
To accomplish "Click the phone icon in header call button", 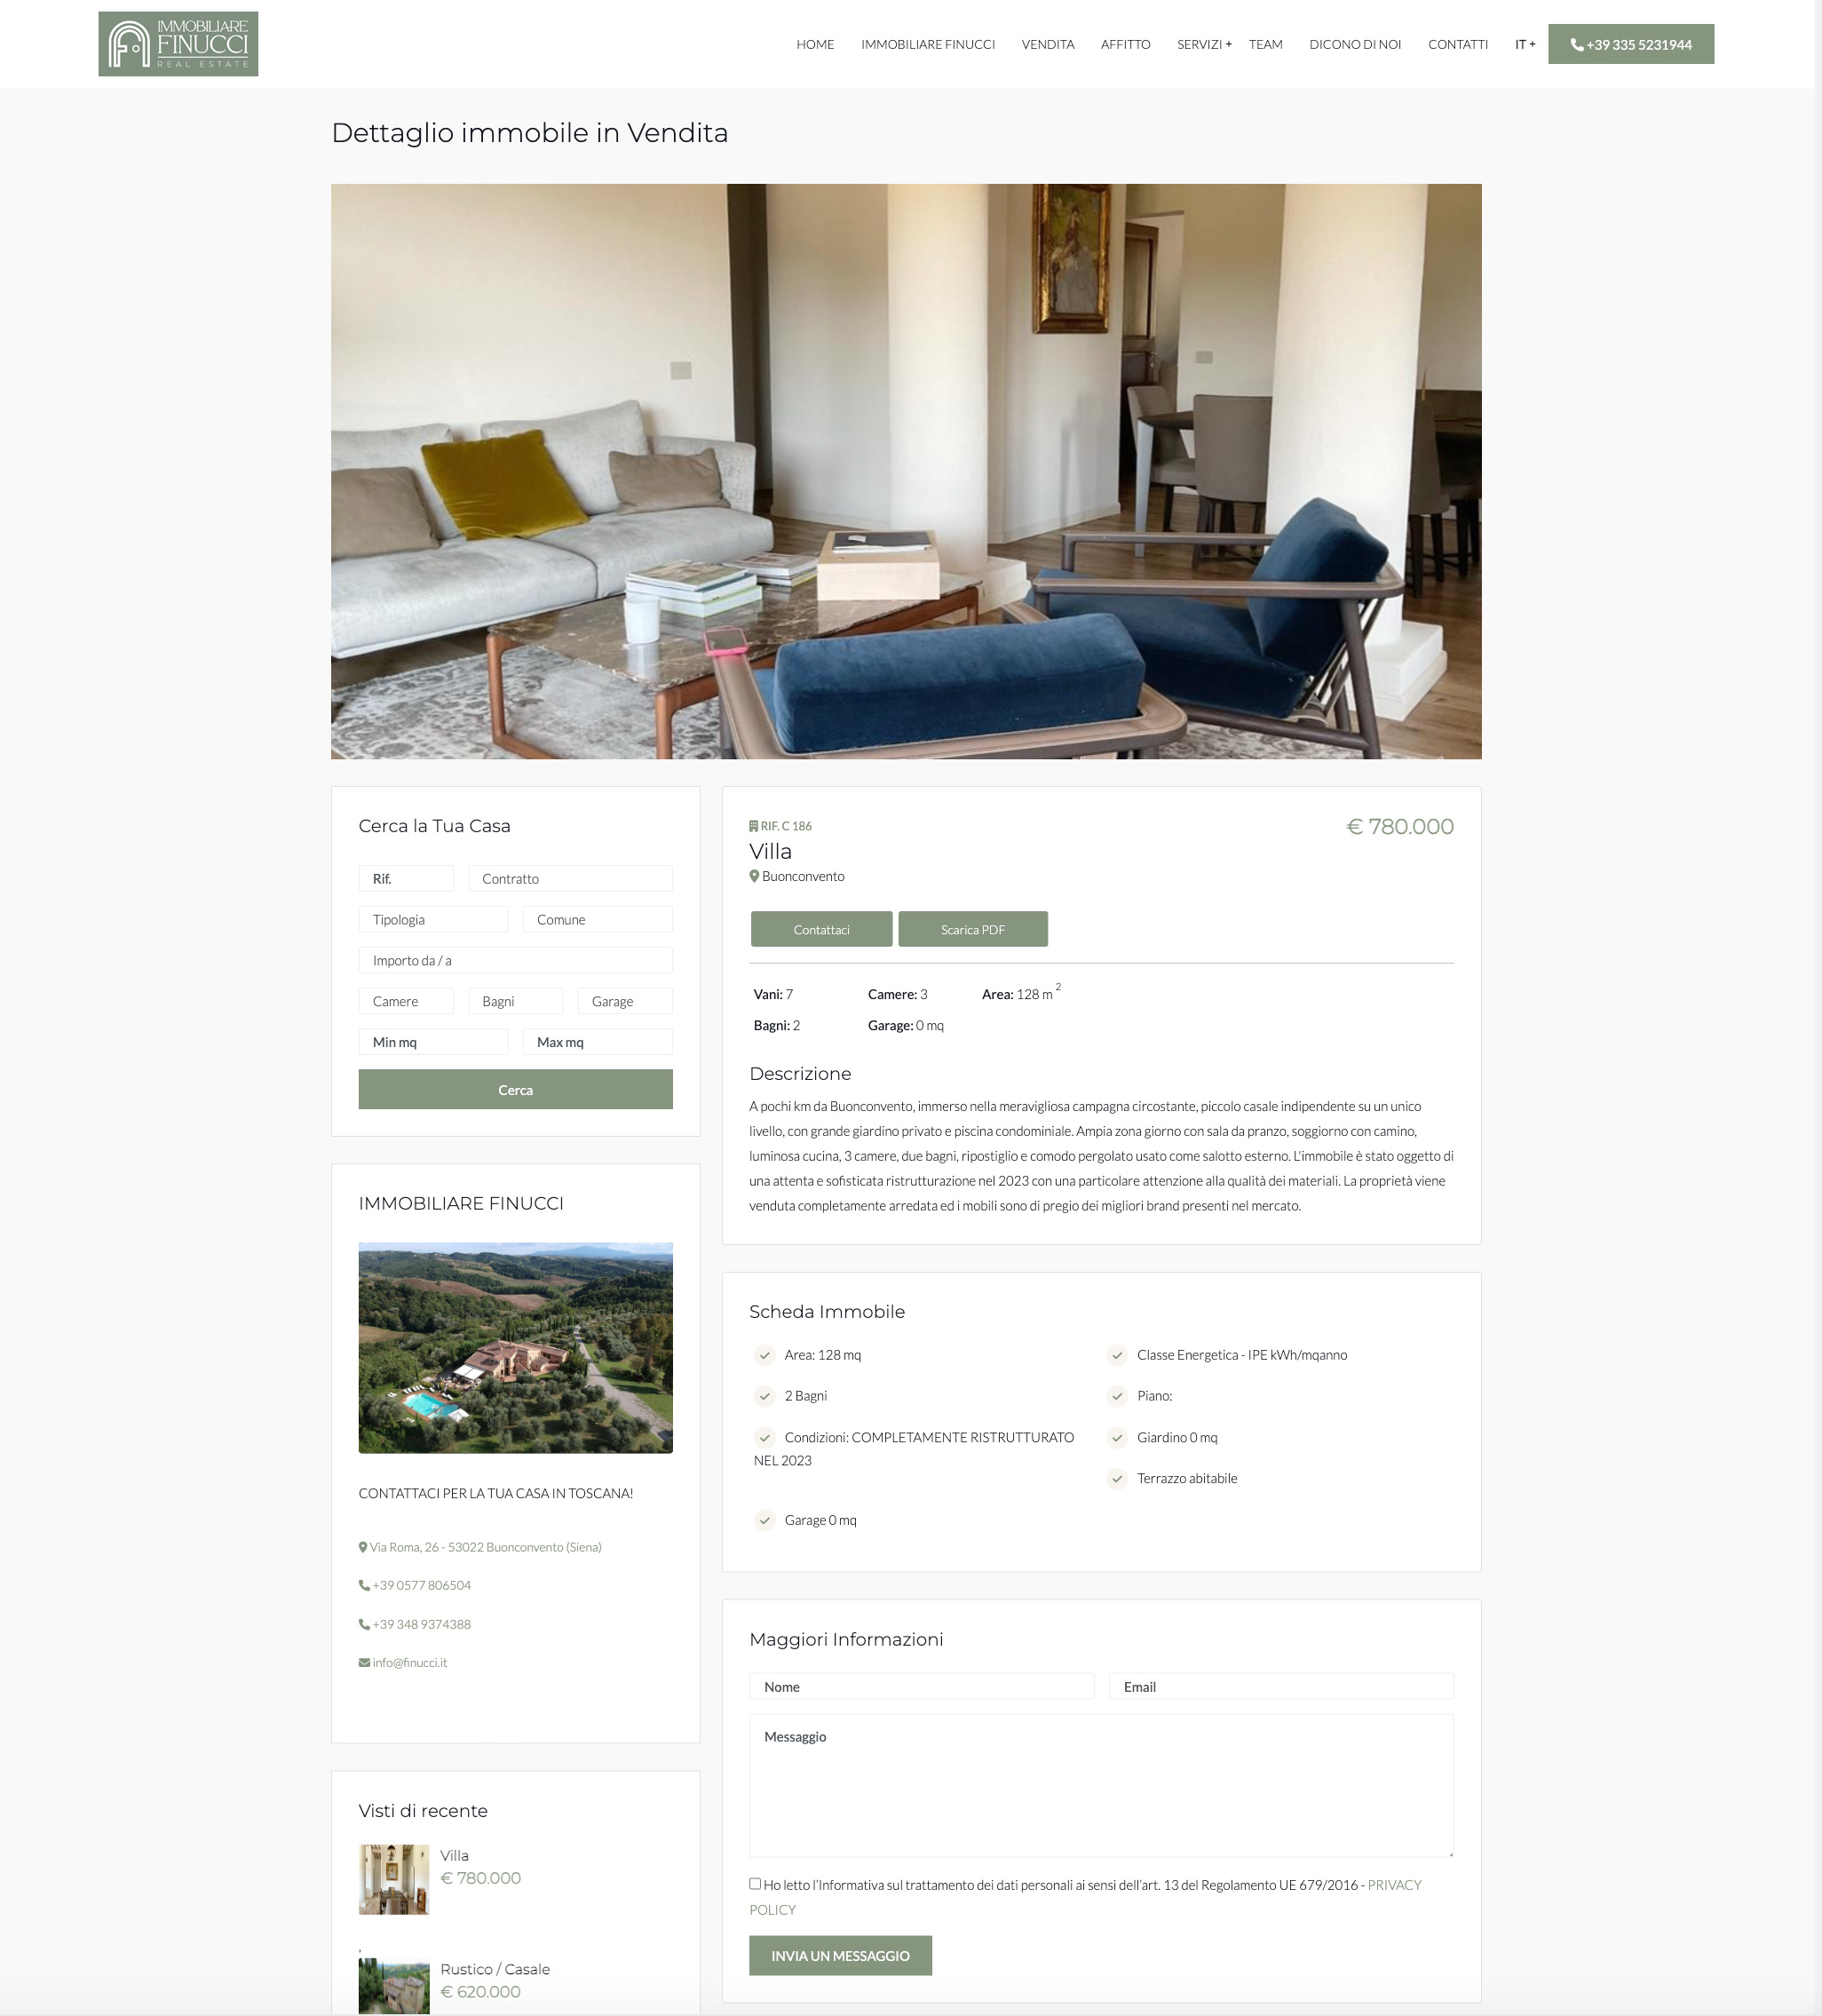I will pos(1577,45).
